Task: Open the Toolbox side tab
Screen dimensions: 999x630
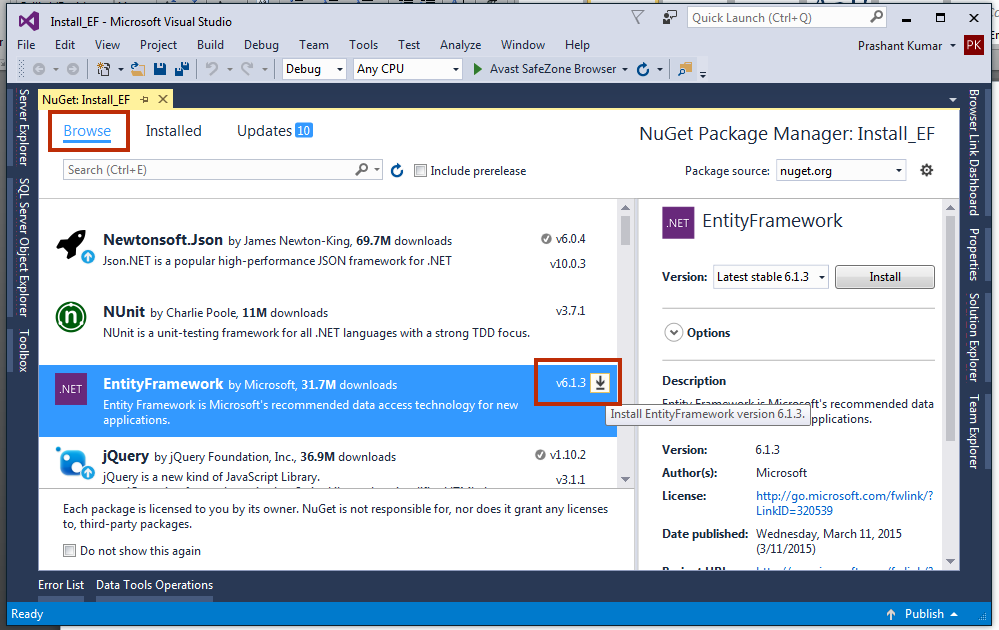Action: (24, 350)
